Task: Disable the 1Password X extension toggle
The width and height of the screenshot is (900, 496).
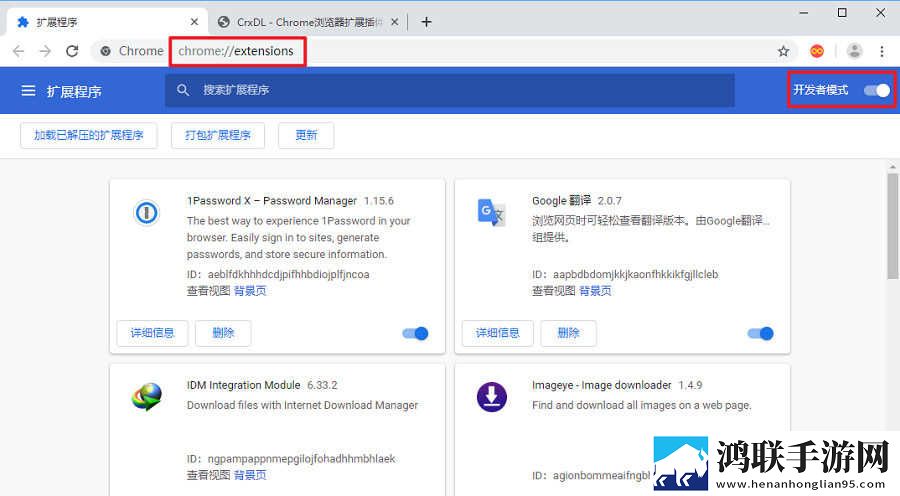Action: [x=416, y=334]
